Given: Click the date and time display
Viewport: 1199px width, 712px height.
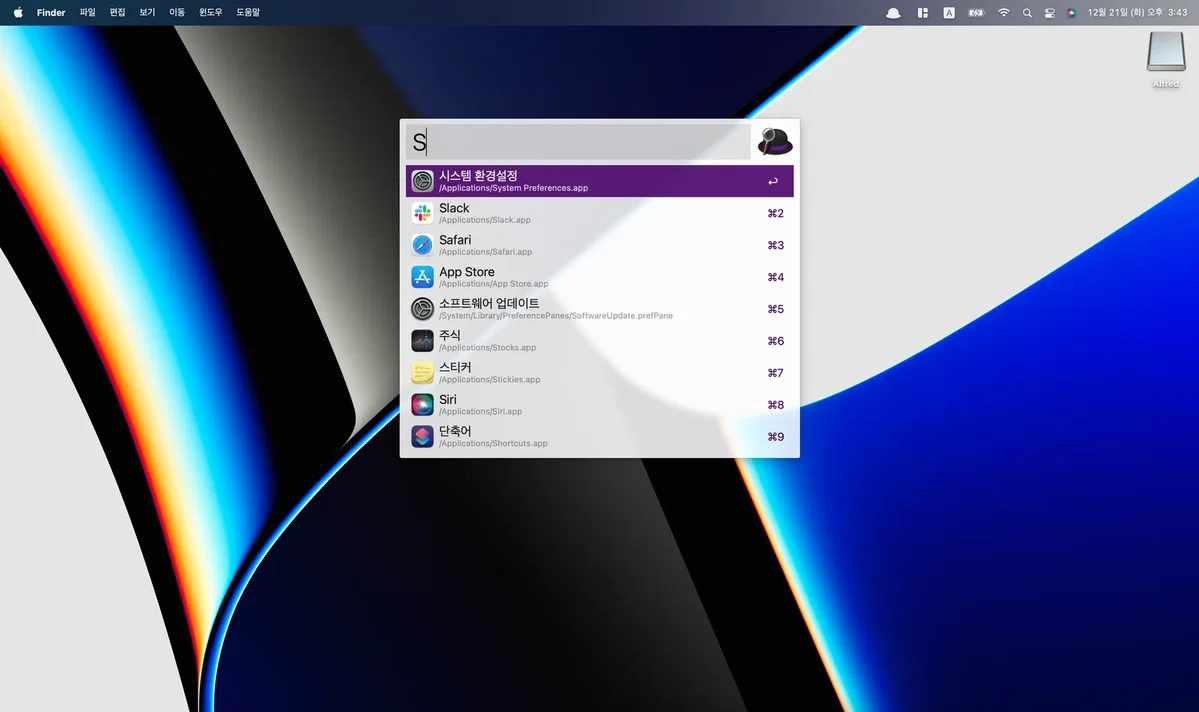Looking at the screenshot, I should 1137,12.
